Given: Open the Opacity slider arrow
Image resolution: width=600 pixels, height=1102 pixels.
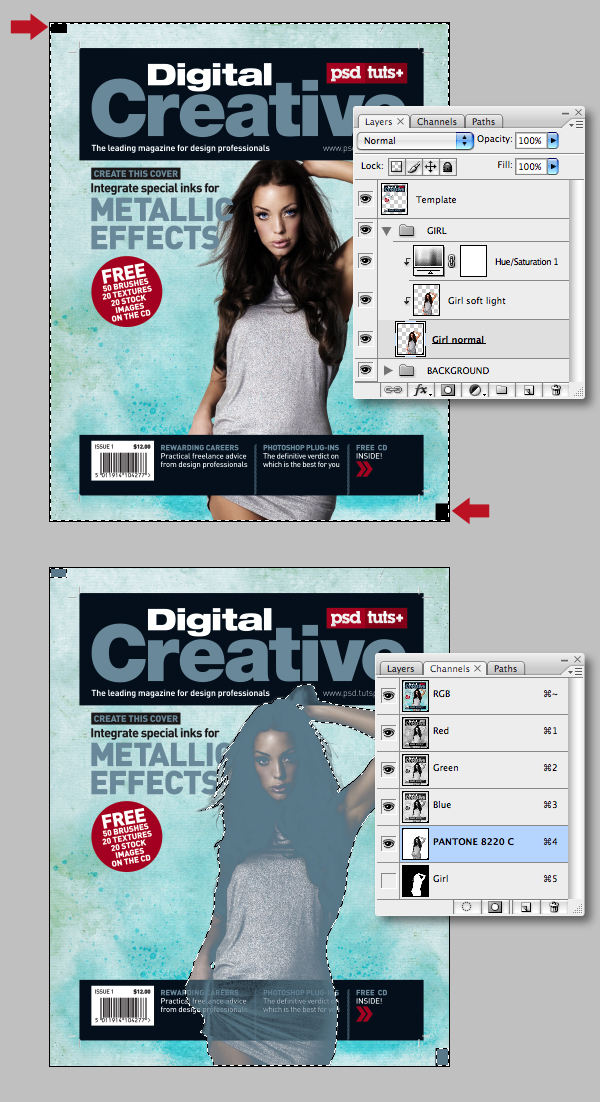Looking at the screenshot, I should point(553,141).
